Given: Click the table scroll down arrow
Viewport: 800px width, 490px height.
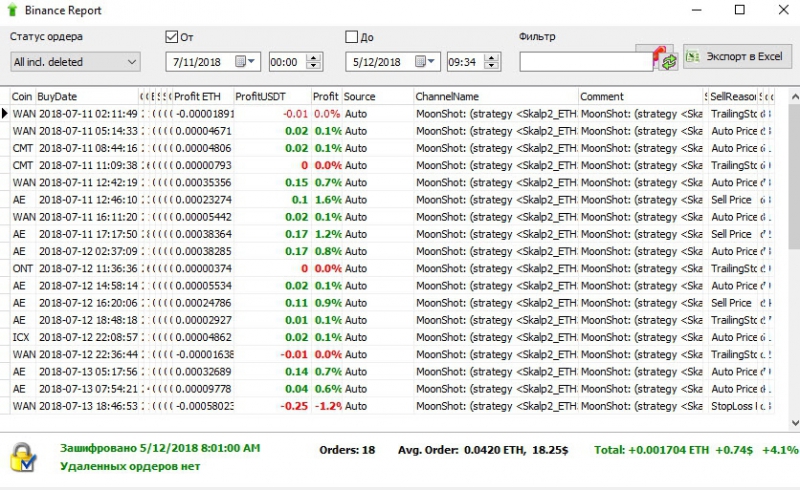Looking at the screenshot, I should 794,423.
